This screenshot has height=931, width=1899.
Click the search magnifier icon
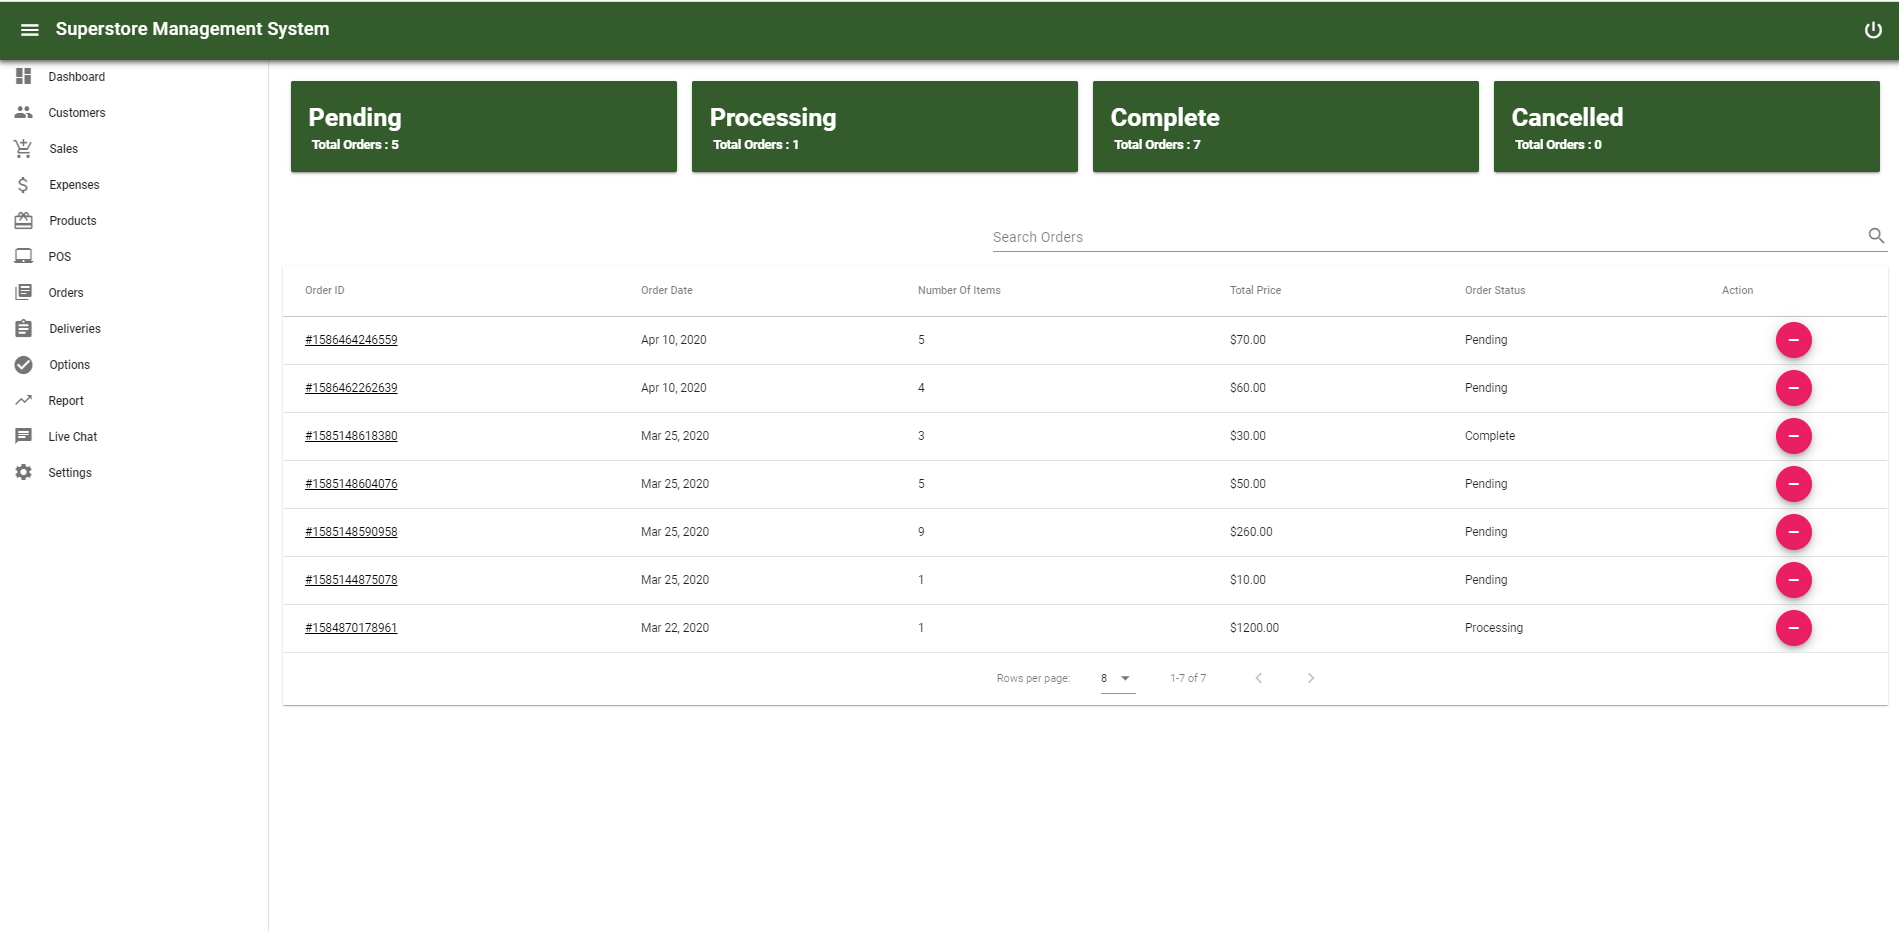1877,236
